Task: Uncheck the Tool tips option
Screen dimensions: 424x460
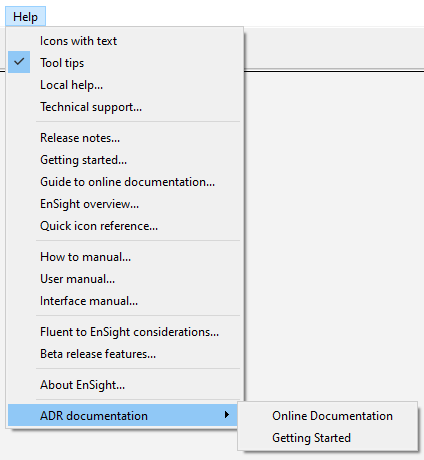Action: pos(124,63)
